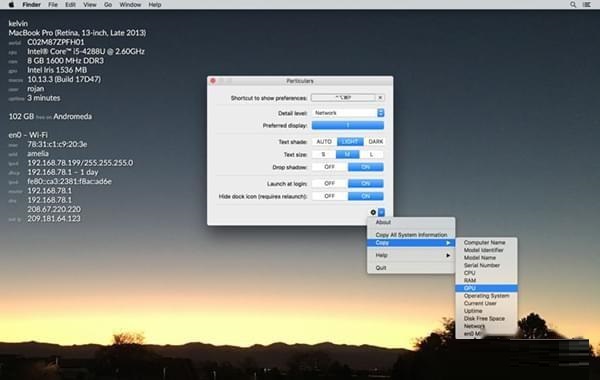Click the DNS address 208.67.220.220
Viewport: 600px width, 380px height.
click(54, 209)
